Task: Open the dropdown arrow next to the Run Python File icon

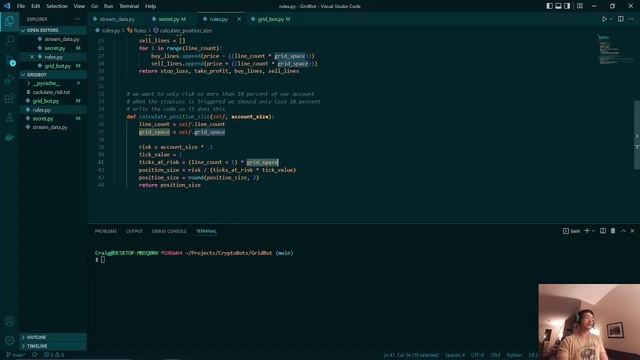Action: 611,19
